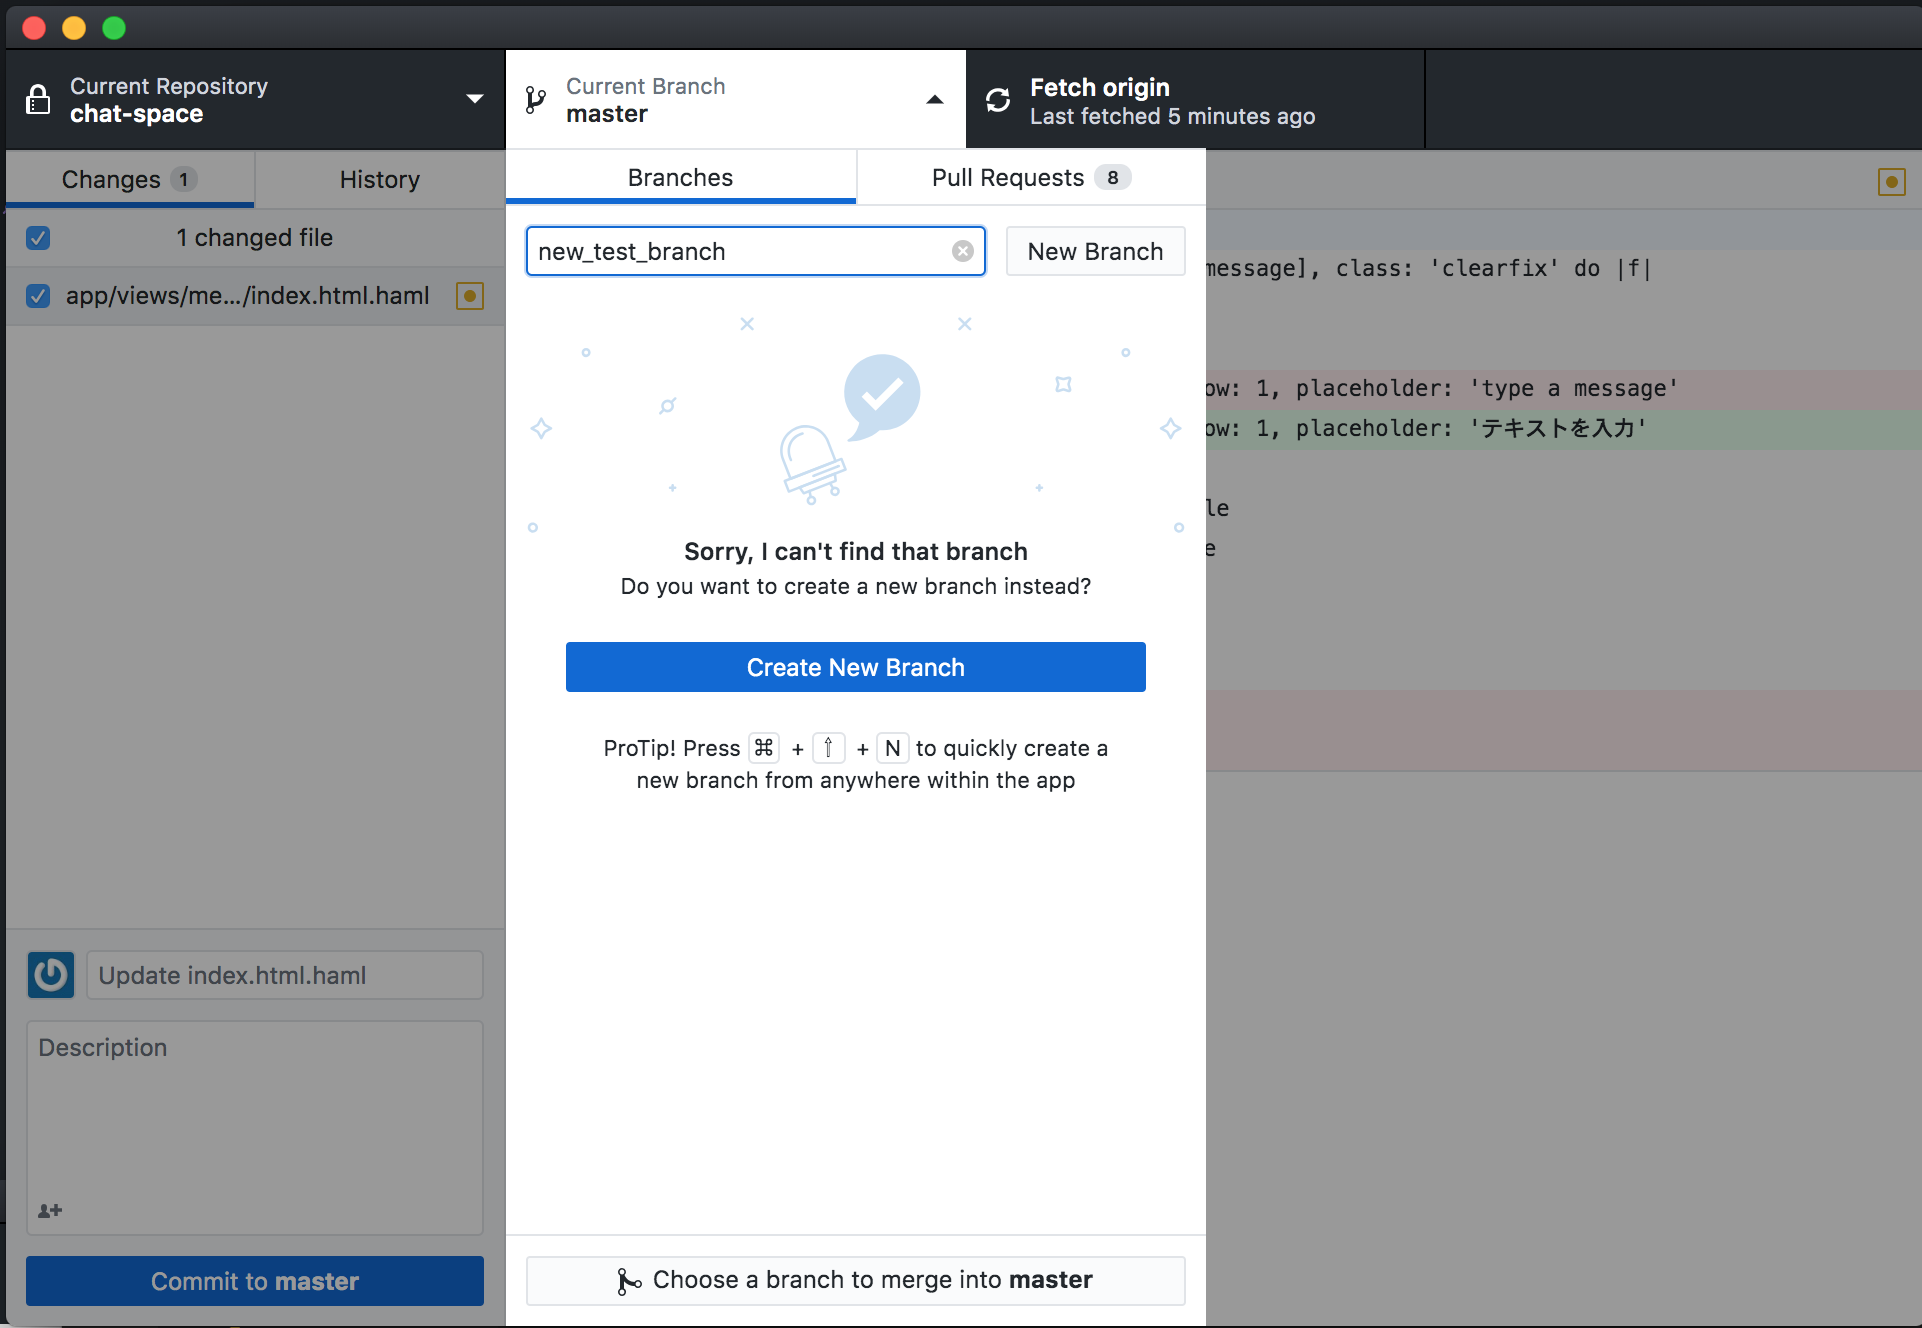Click the modified file icon in diff header
Screen dimensions: 1922x1328
click(1891, 182)
